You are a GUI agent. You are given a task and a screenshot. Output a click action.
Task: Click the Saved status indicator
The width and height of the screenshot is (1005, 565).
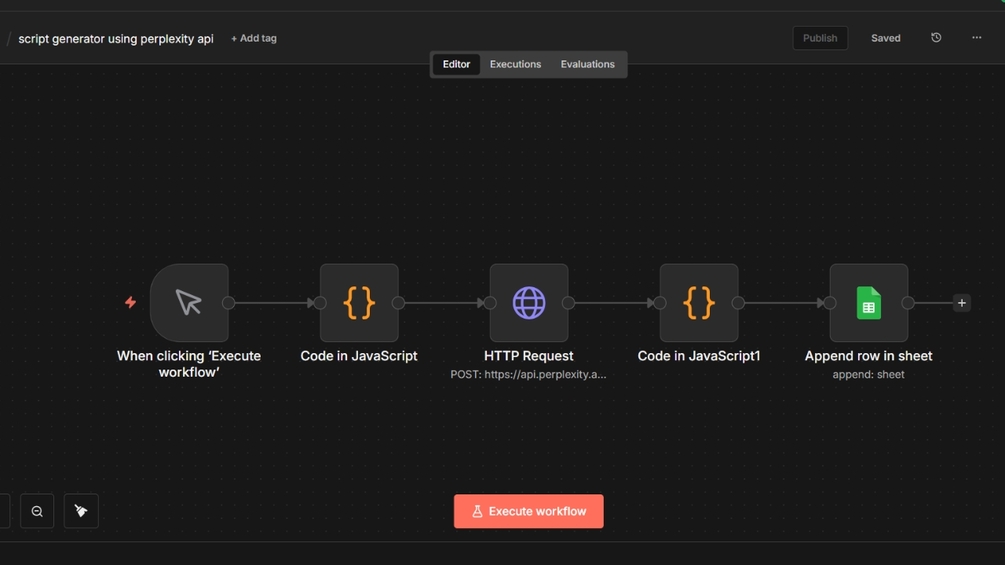(885, 38)
